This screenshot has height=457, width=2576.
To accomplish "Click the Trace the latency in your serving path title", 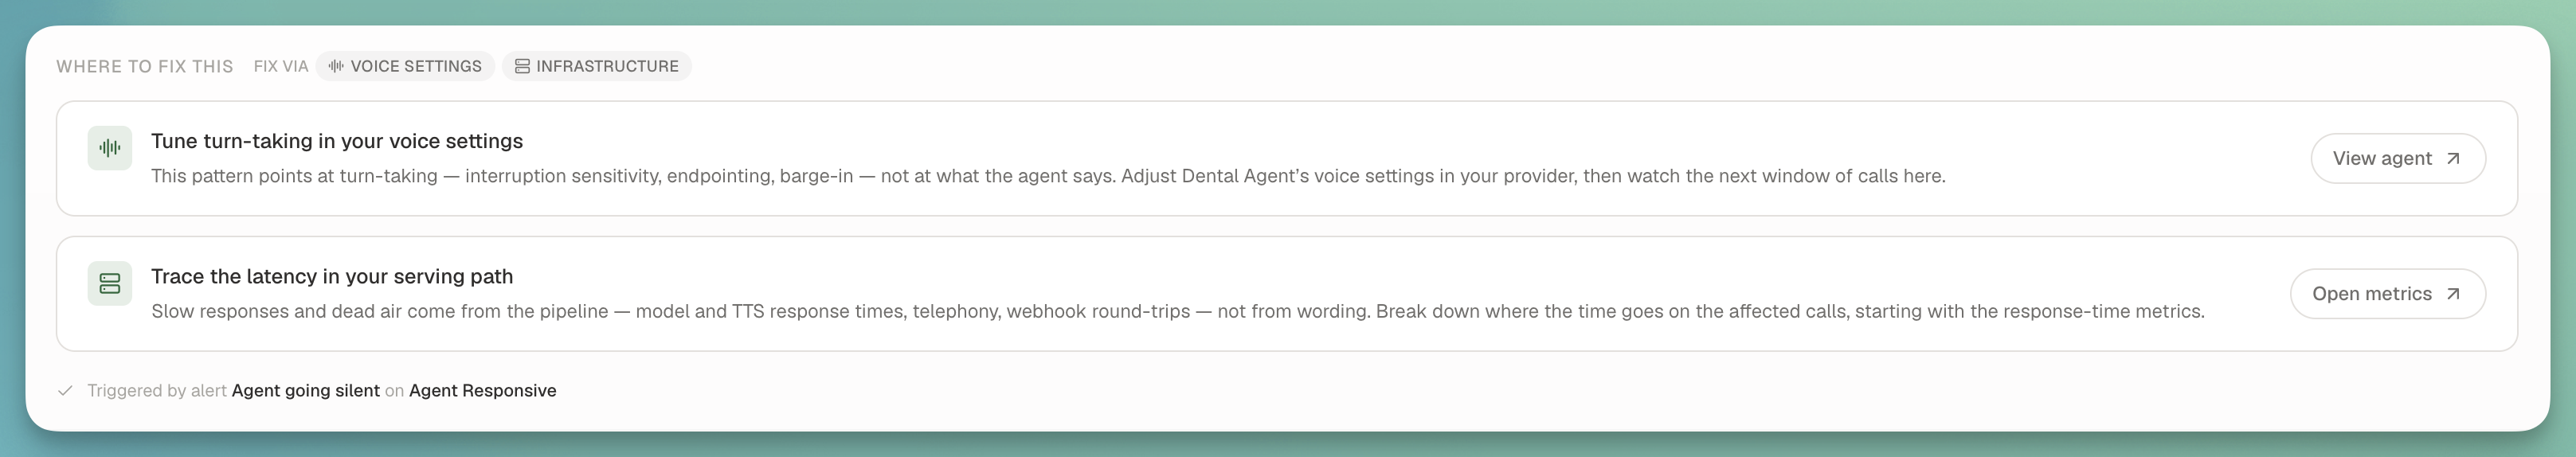I will pyautogui.click(x=332, y=276).
